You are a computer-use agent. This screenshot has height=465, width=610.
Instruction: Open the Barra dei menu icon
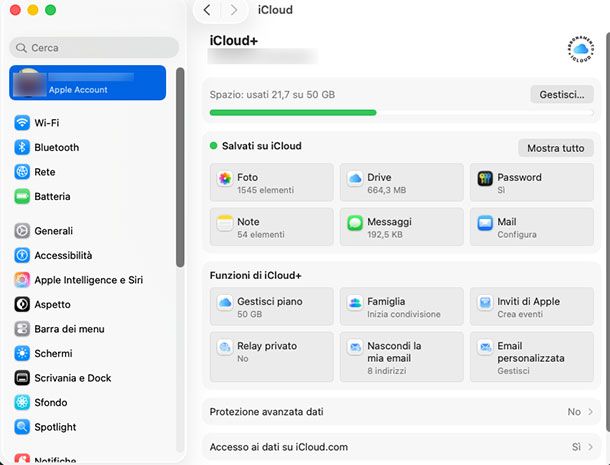pyautogui.click(x=22, y=329)
